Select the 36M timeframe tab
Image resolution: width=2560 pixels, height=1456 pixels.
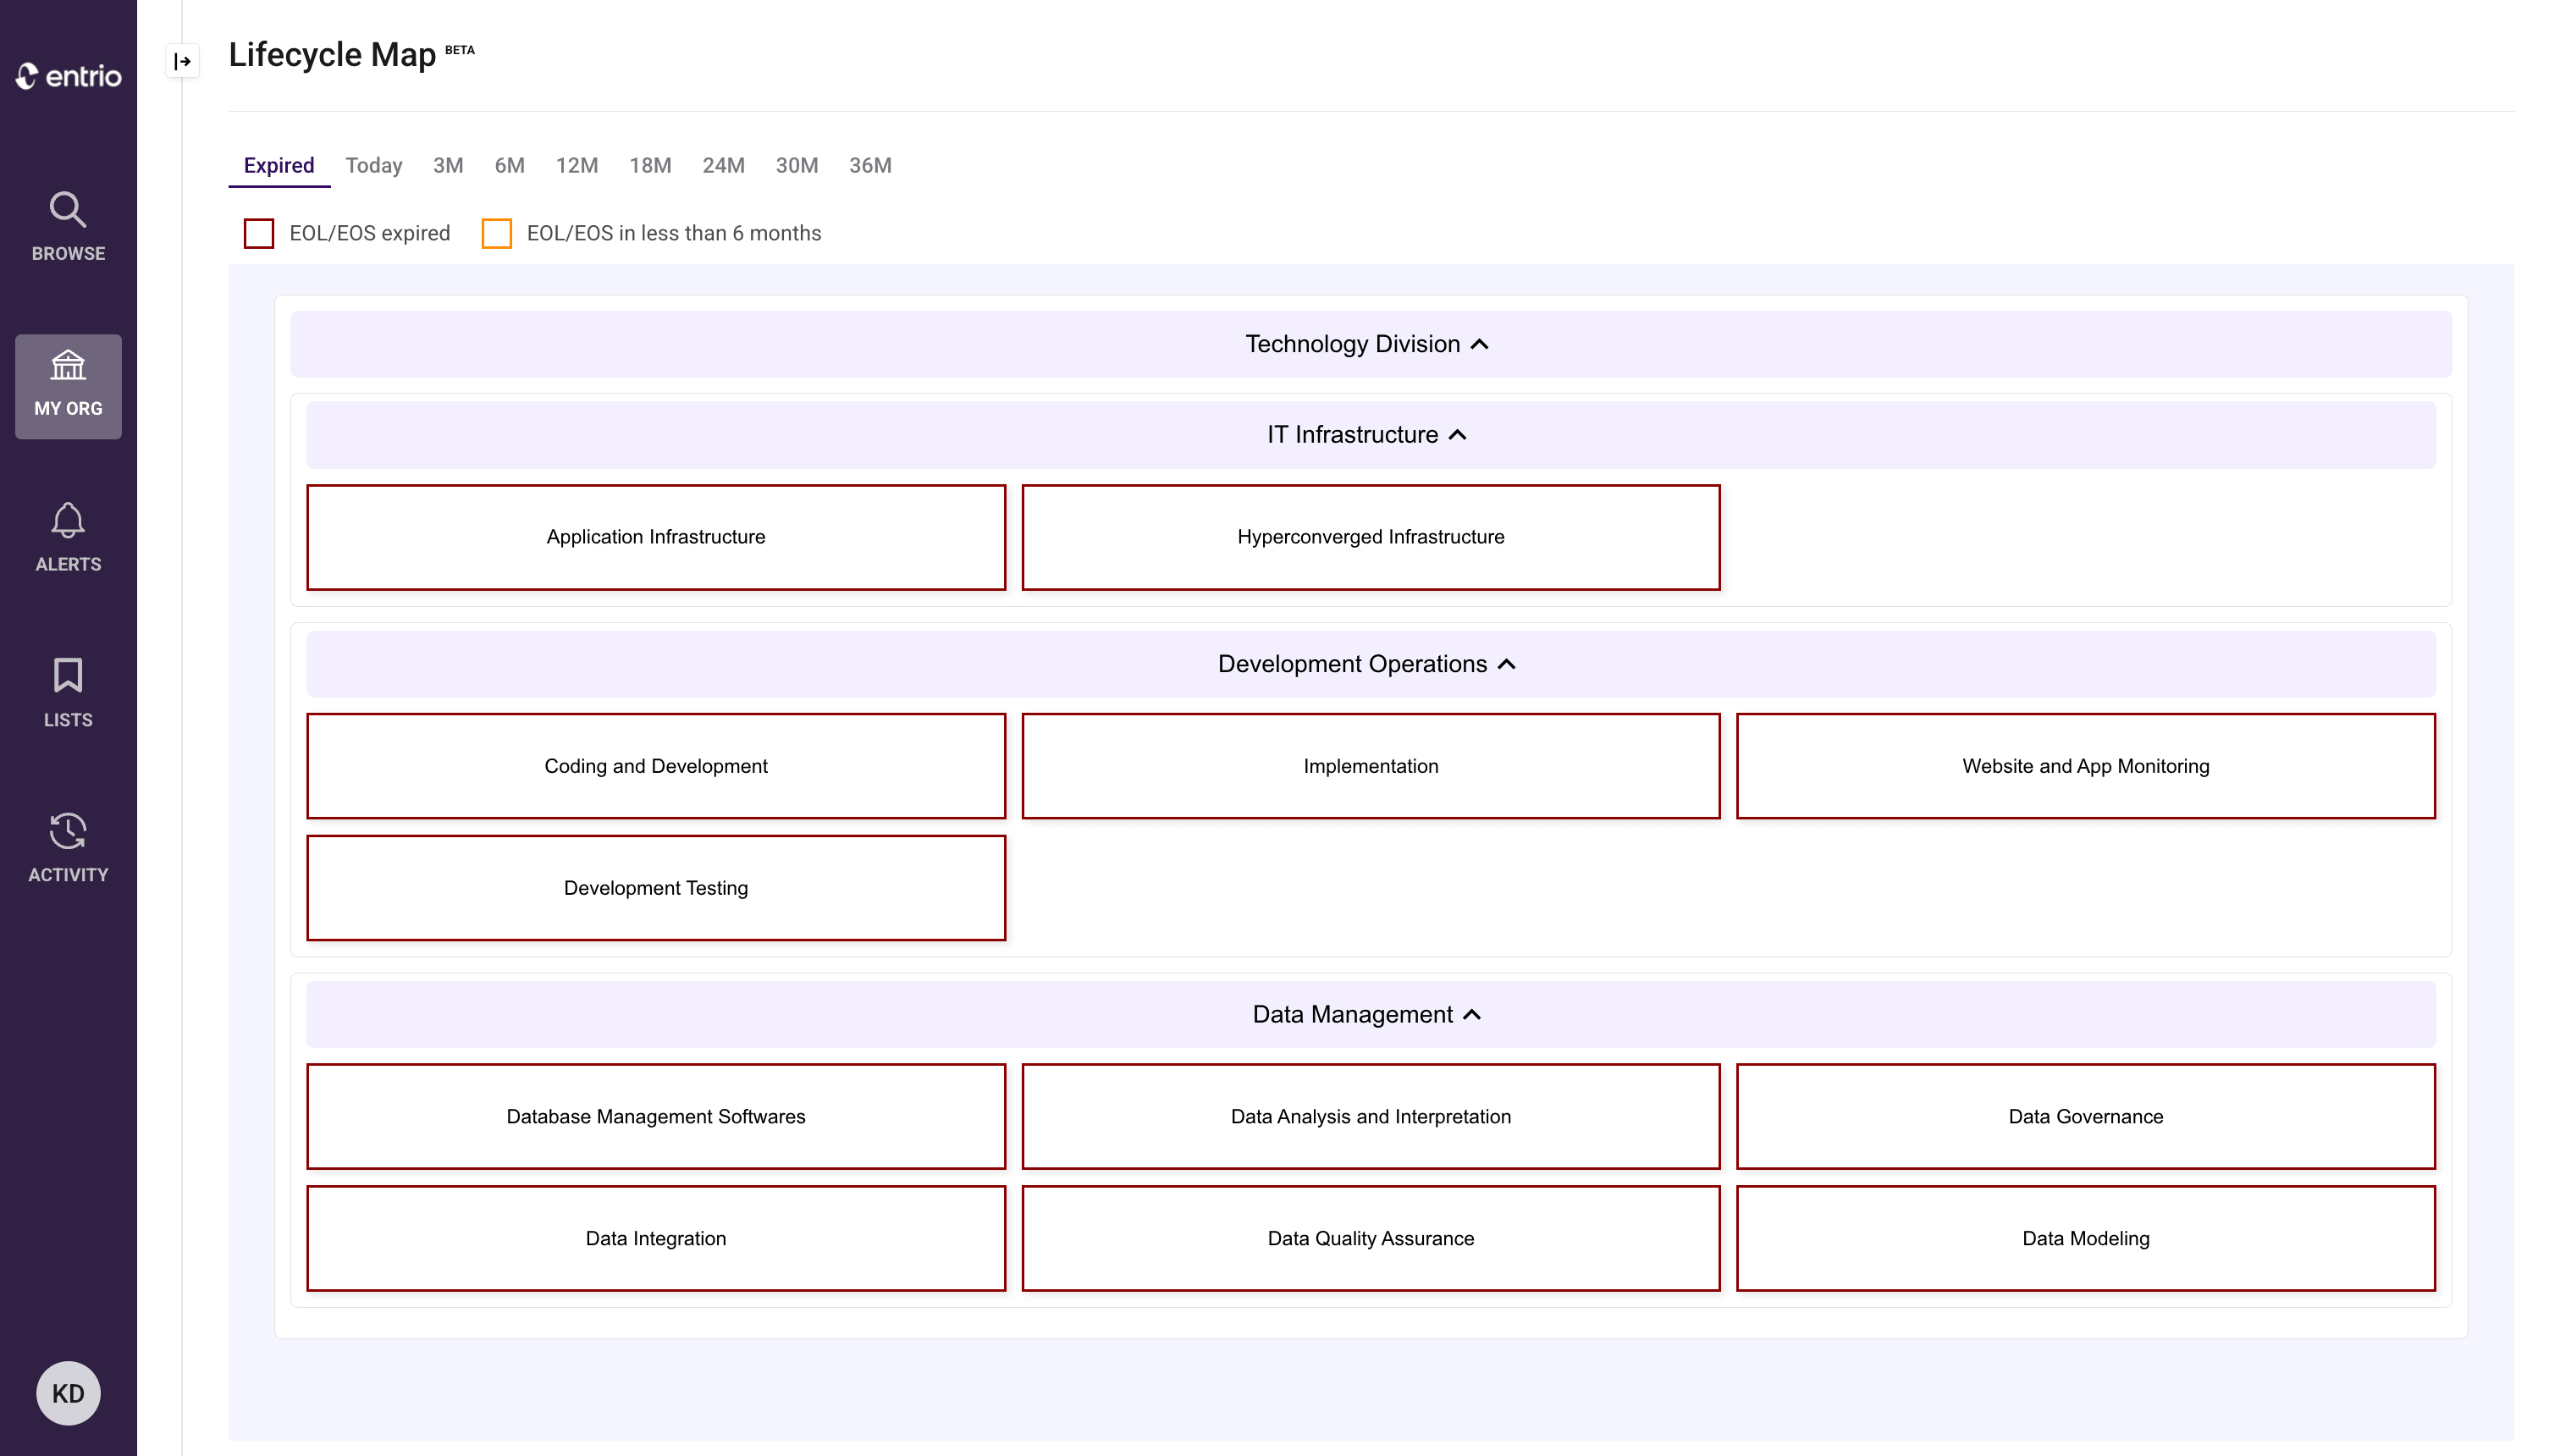[x=870, y=165]
